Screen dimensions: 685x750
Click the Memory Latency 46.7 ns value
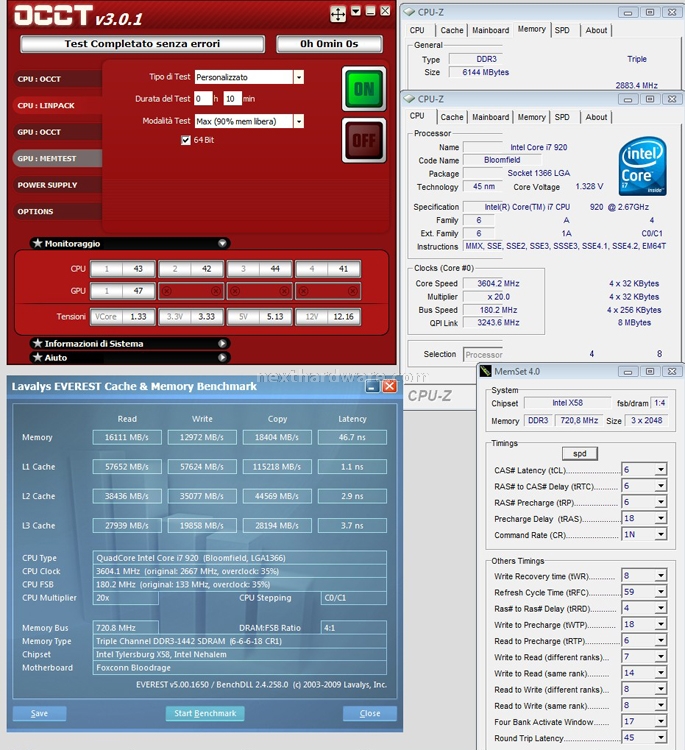pyautogui.click(x=352, y=437)
